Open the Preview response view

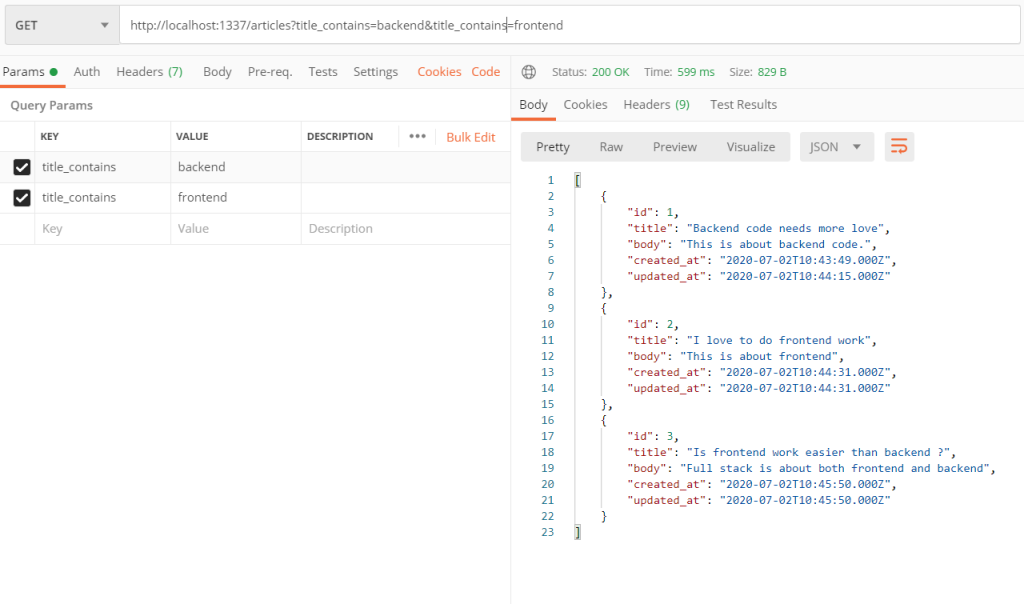pyautogui.click(x=674, y=146)
